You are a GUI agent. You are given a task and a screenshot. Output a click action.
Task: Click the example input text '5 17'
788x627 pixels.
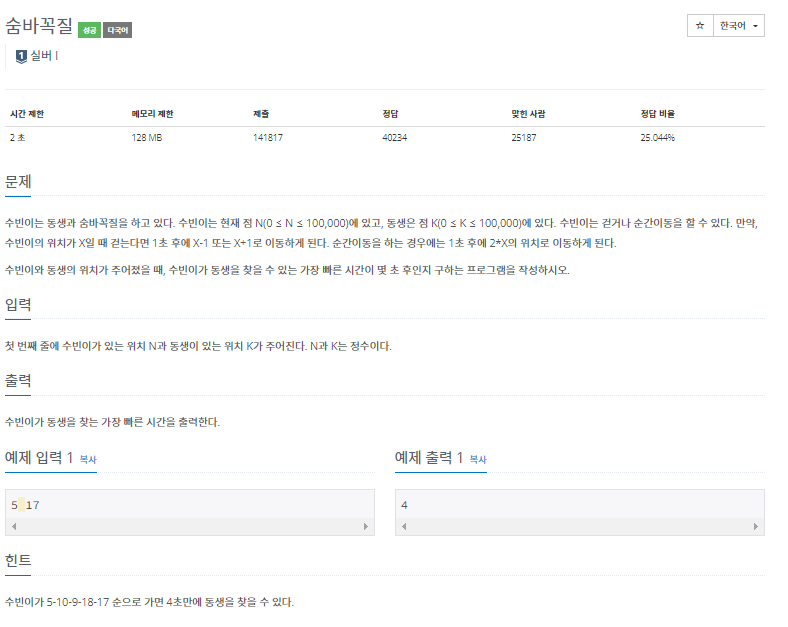[25, 505]
